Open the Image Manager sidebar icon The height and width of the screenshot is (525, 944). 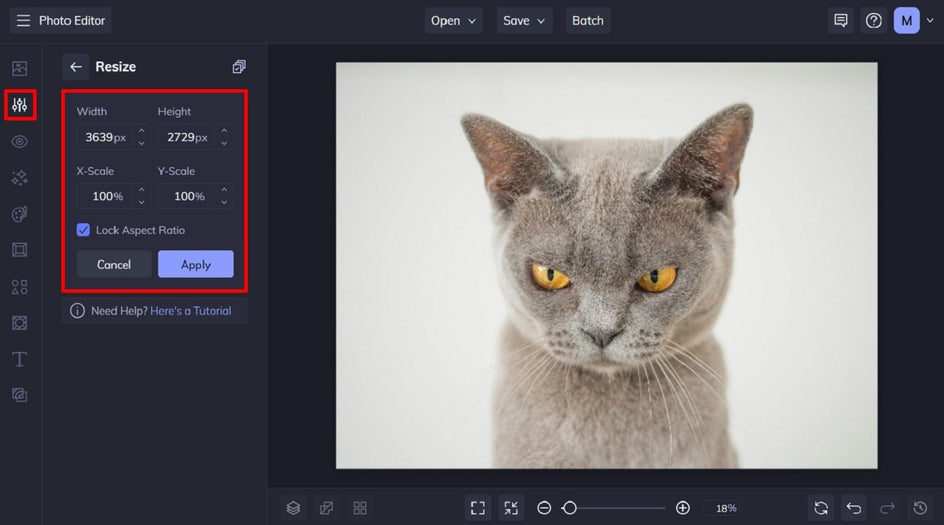[19, 68]
